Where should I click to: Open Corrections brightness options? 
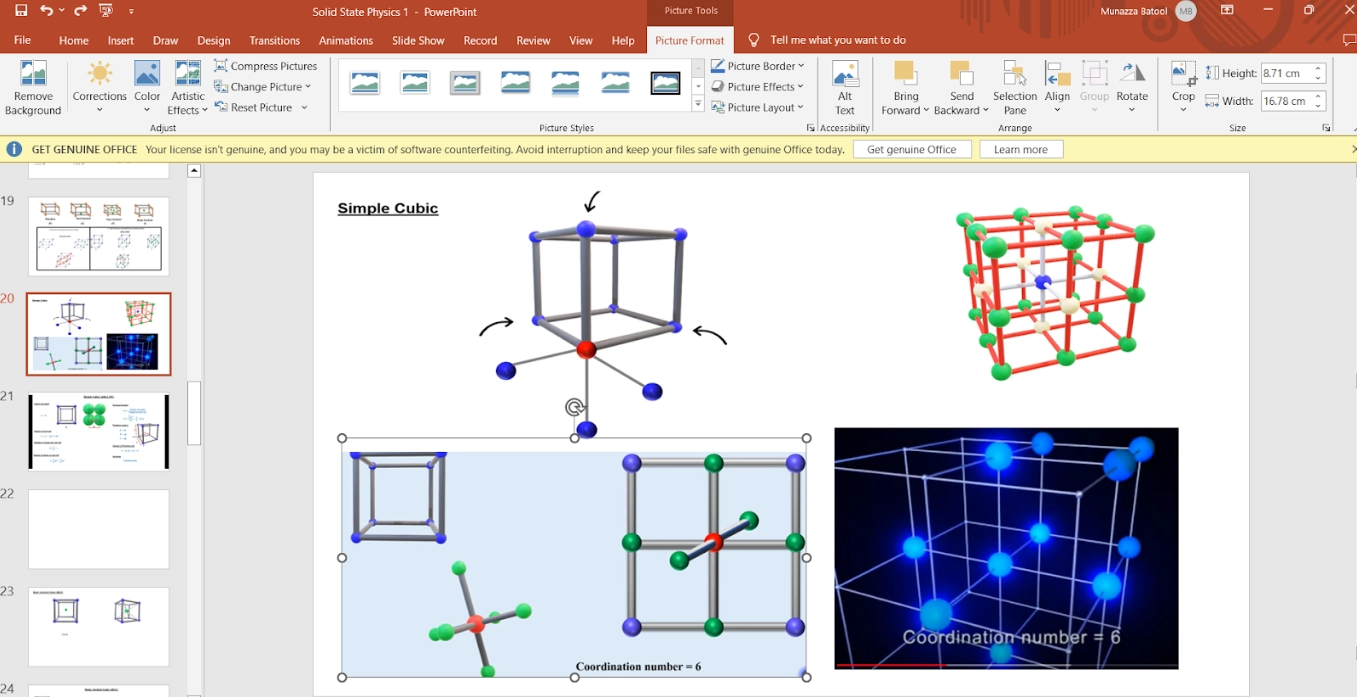coord(100,89)
